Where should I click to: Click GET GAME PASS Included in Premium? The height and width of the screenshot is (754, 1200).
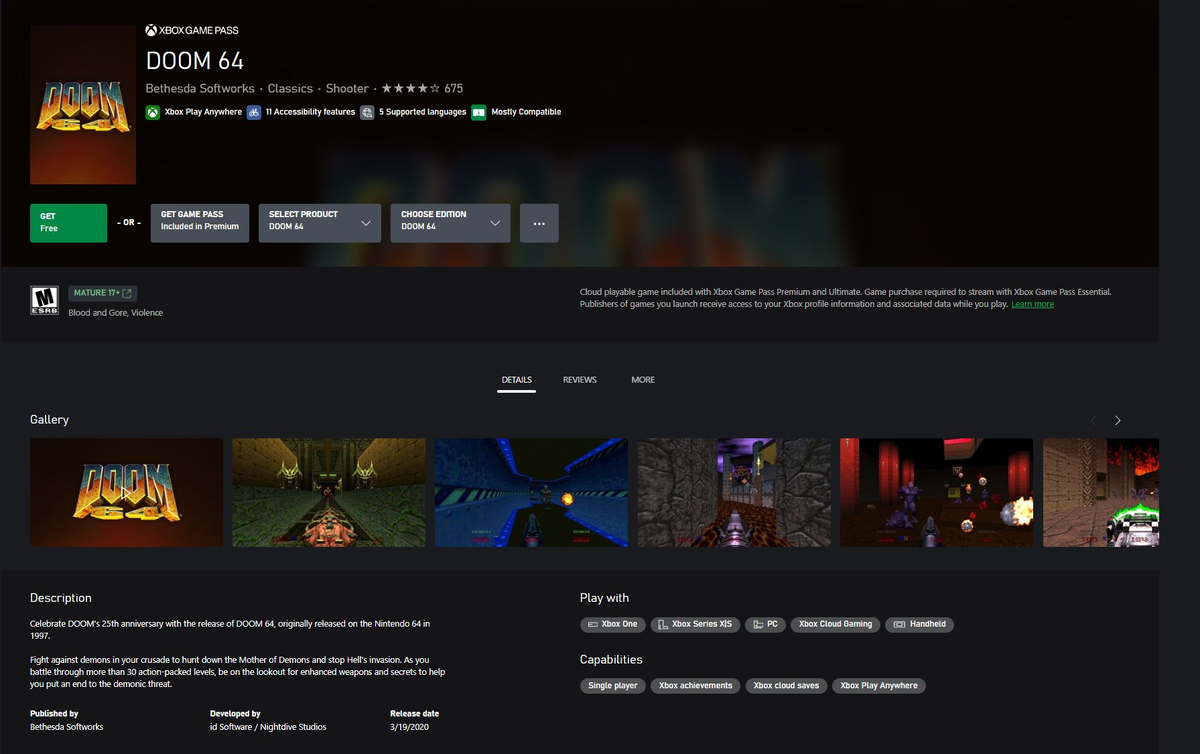pos(200,223)
